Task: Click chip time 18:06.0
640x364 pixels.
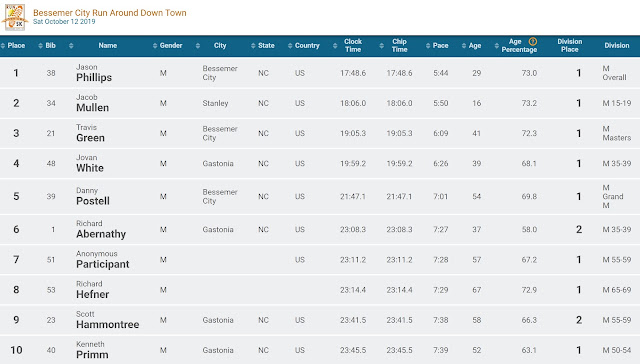Action: (x=400, y=103)
